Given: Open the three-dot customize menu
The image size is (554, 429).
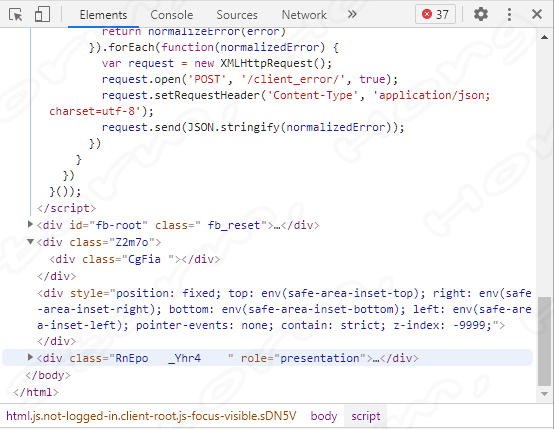Looking at the screenshot, I should coord(509,14).
